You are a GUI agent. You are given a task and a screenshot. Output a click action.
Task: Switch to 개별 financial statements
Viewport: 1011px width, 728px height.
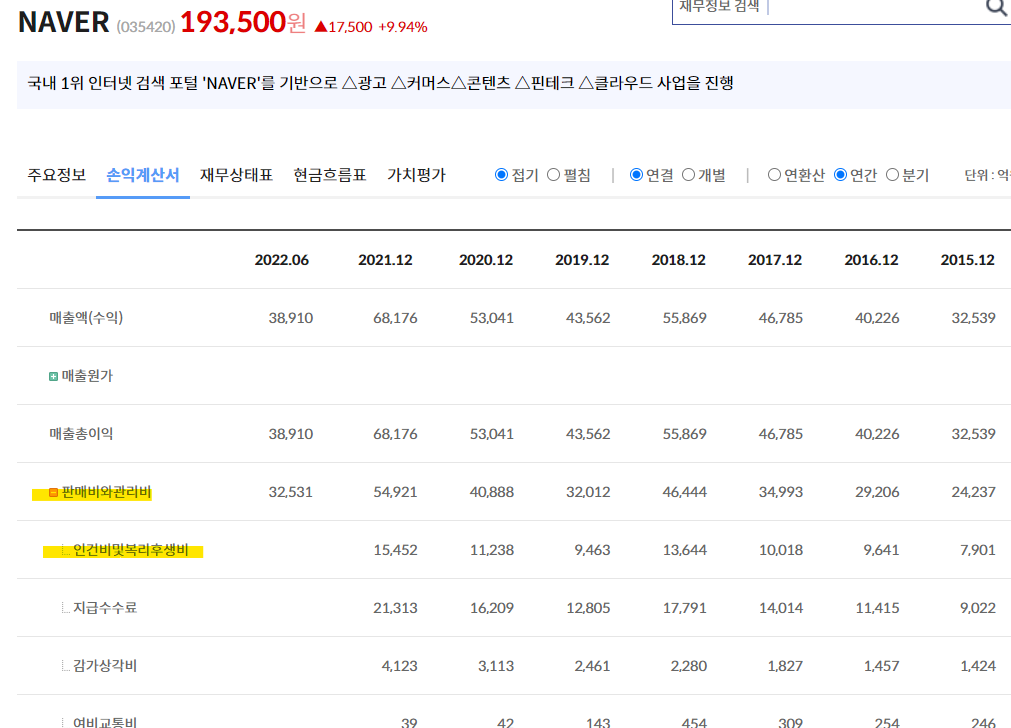pos(689,174)
